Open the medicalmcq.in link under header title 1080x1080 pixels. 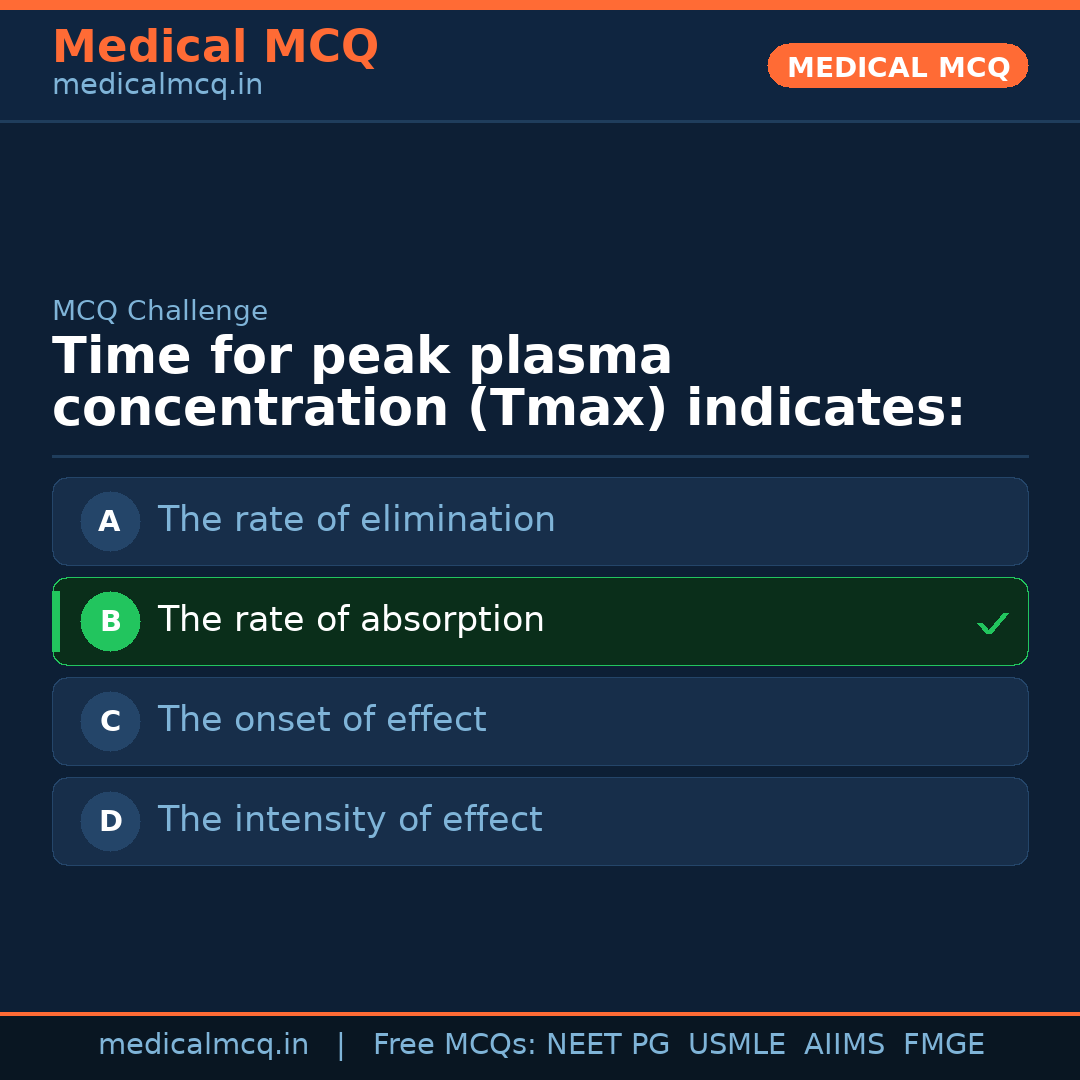coord(157,85)
